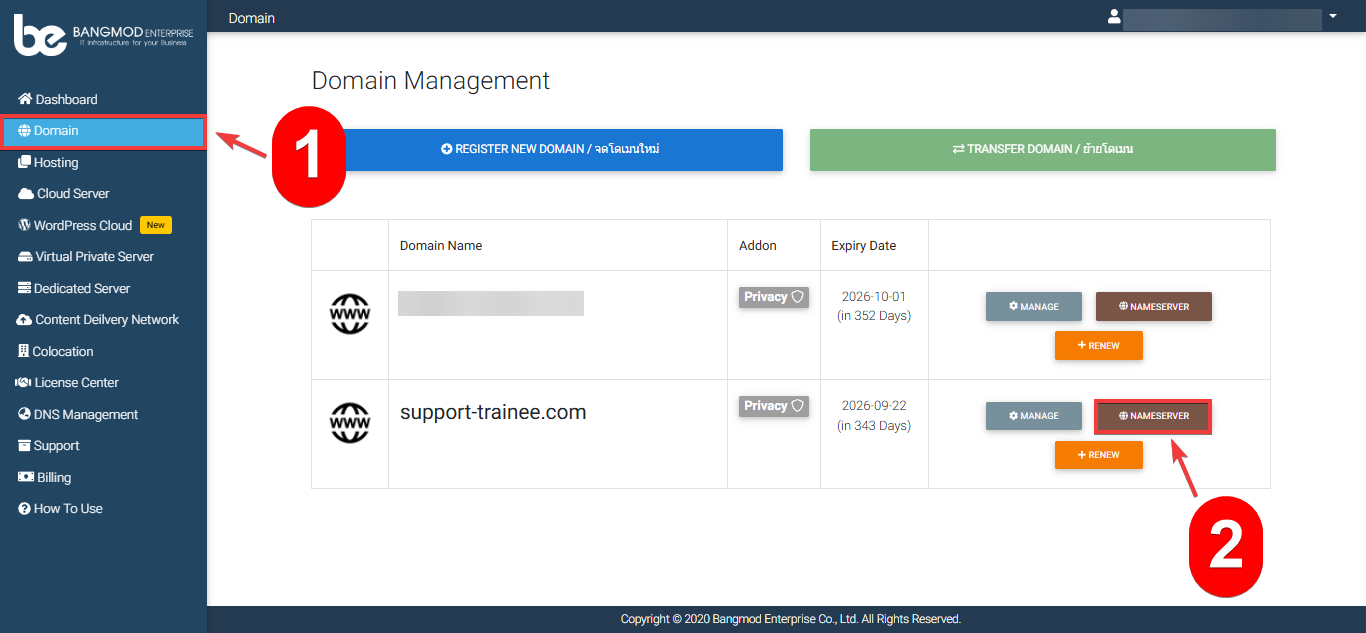Viewport: 1366px width, 633px height.
Task: Click Register New Domain button
Action: coord(549,149)
